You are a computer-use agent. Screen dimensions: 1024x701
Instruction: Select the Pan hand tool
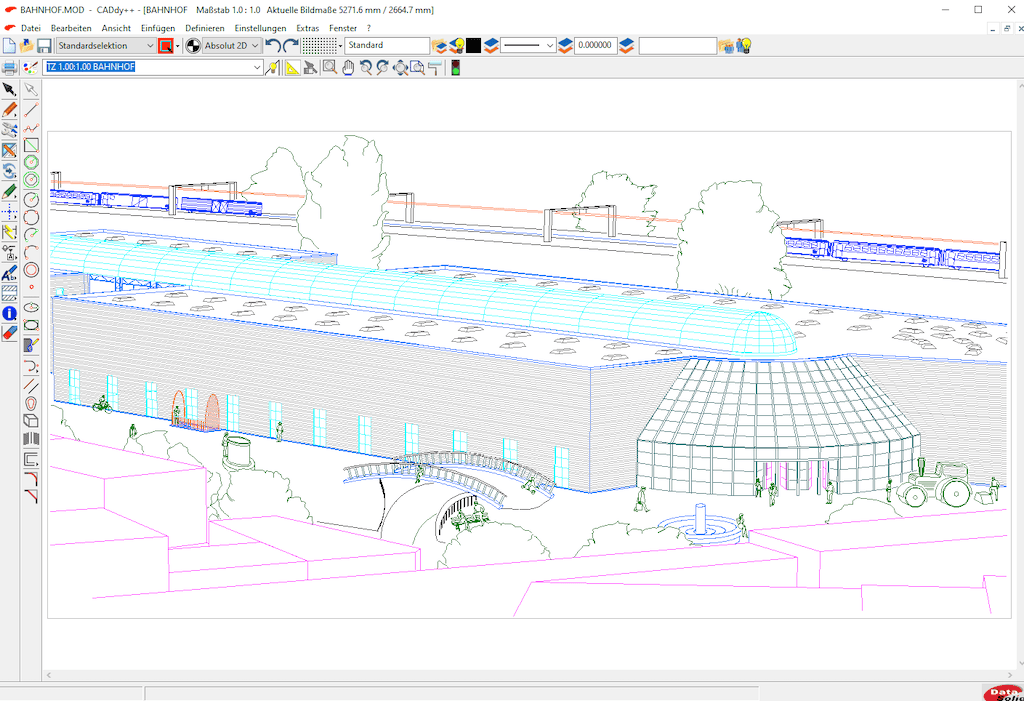click(x=348, y=68)
